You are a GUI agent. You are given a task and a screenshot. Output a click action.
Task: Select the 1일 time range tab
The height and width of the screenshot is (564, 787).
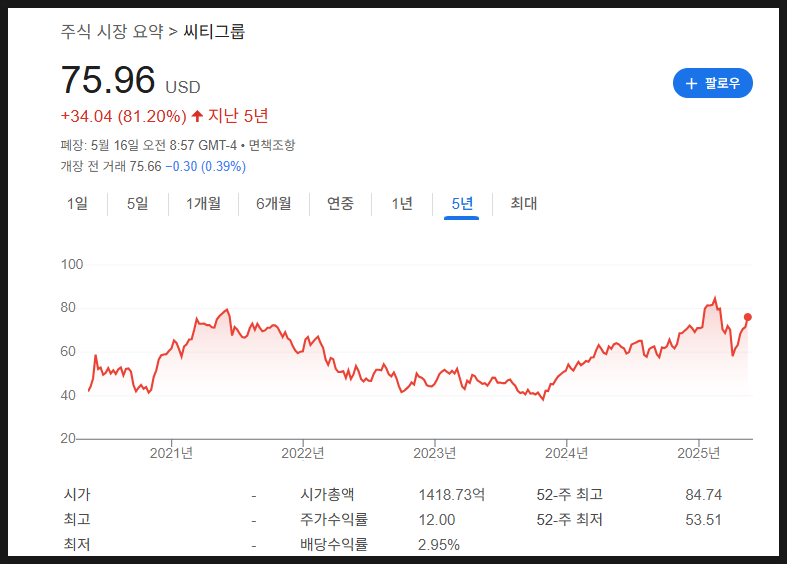click(77, 204)
